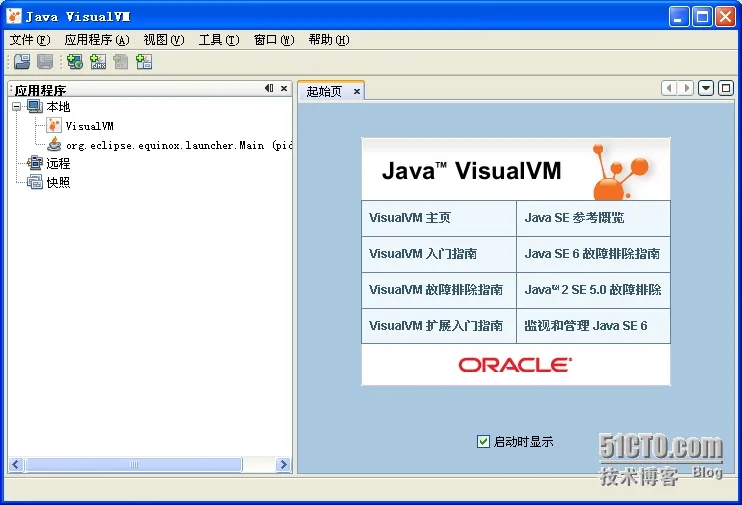Click the computer icon beside 本地
This screenshot has width=742, height=505.
tap(35, 106)
